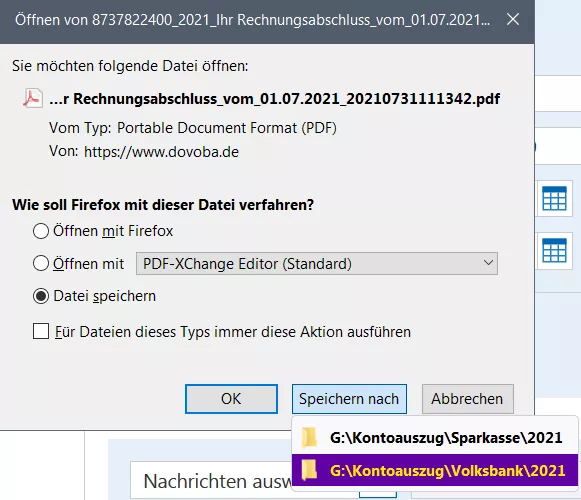The image size is (581, 500).
Task: Click the Volksbank 2021 folder icon
Action: click(309, 470)
